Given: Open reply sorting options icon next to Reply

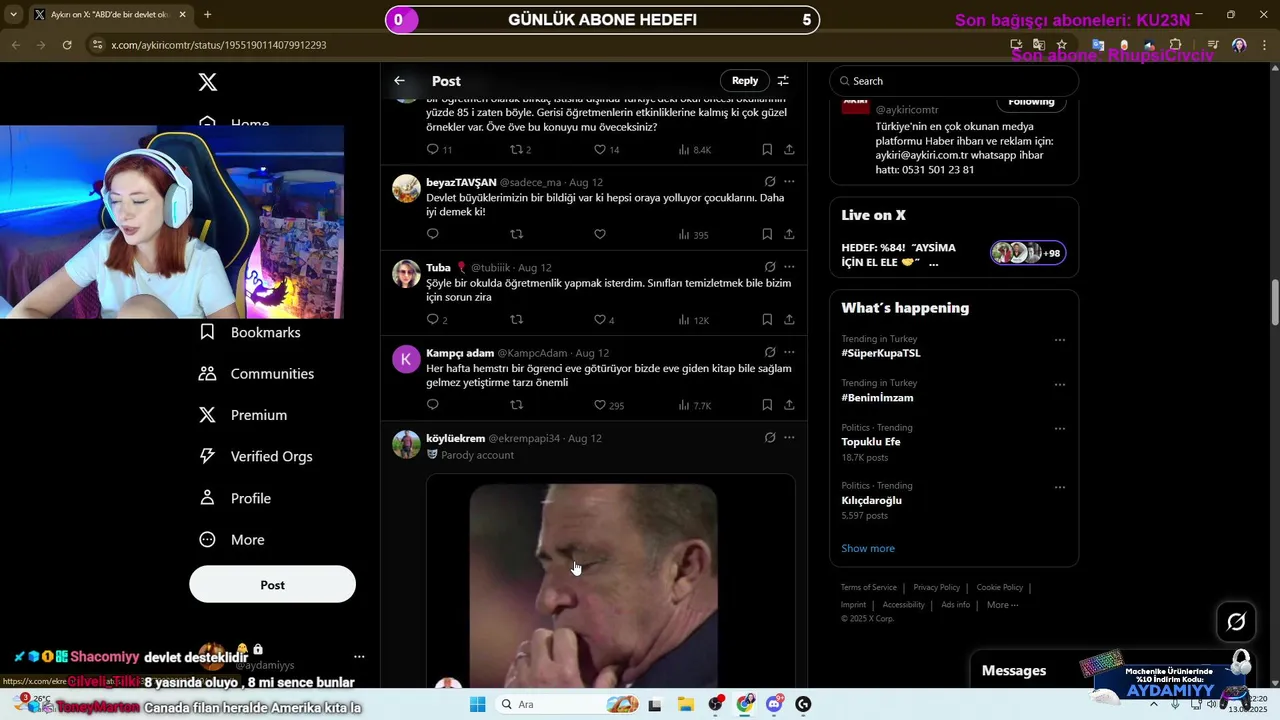Looking at the screenshot, I should 783,81.
